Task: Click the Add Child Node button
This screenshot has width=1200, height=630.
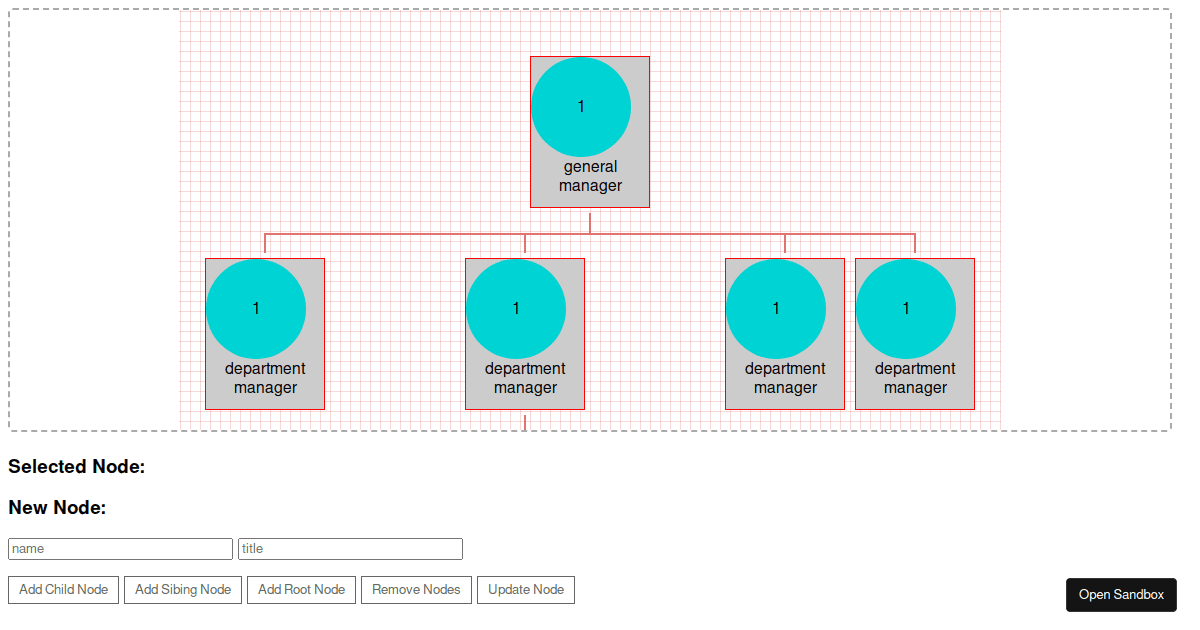Action: pyautogui.click(x=64, y=590)
